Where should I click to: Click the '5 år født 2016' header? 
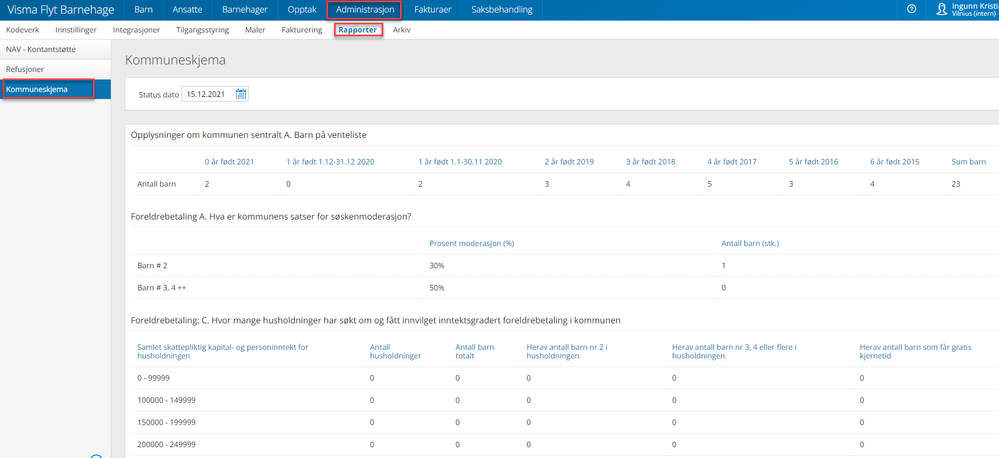click(x=814, y=162)
